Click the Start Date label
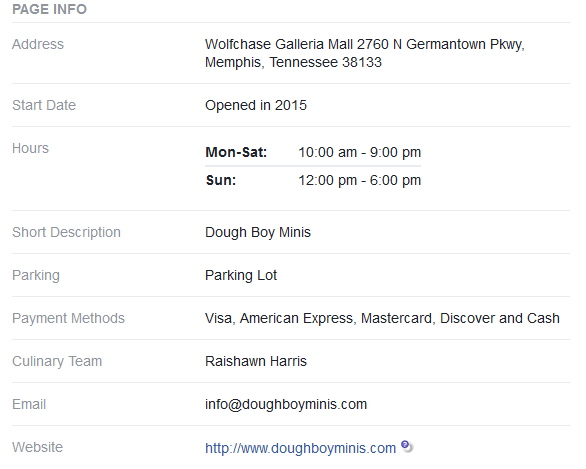This screenshot has height=469, width=586. click(44, 105)
